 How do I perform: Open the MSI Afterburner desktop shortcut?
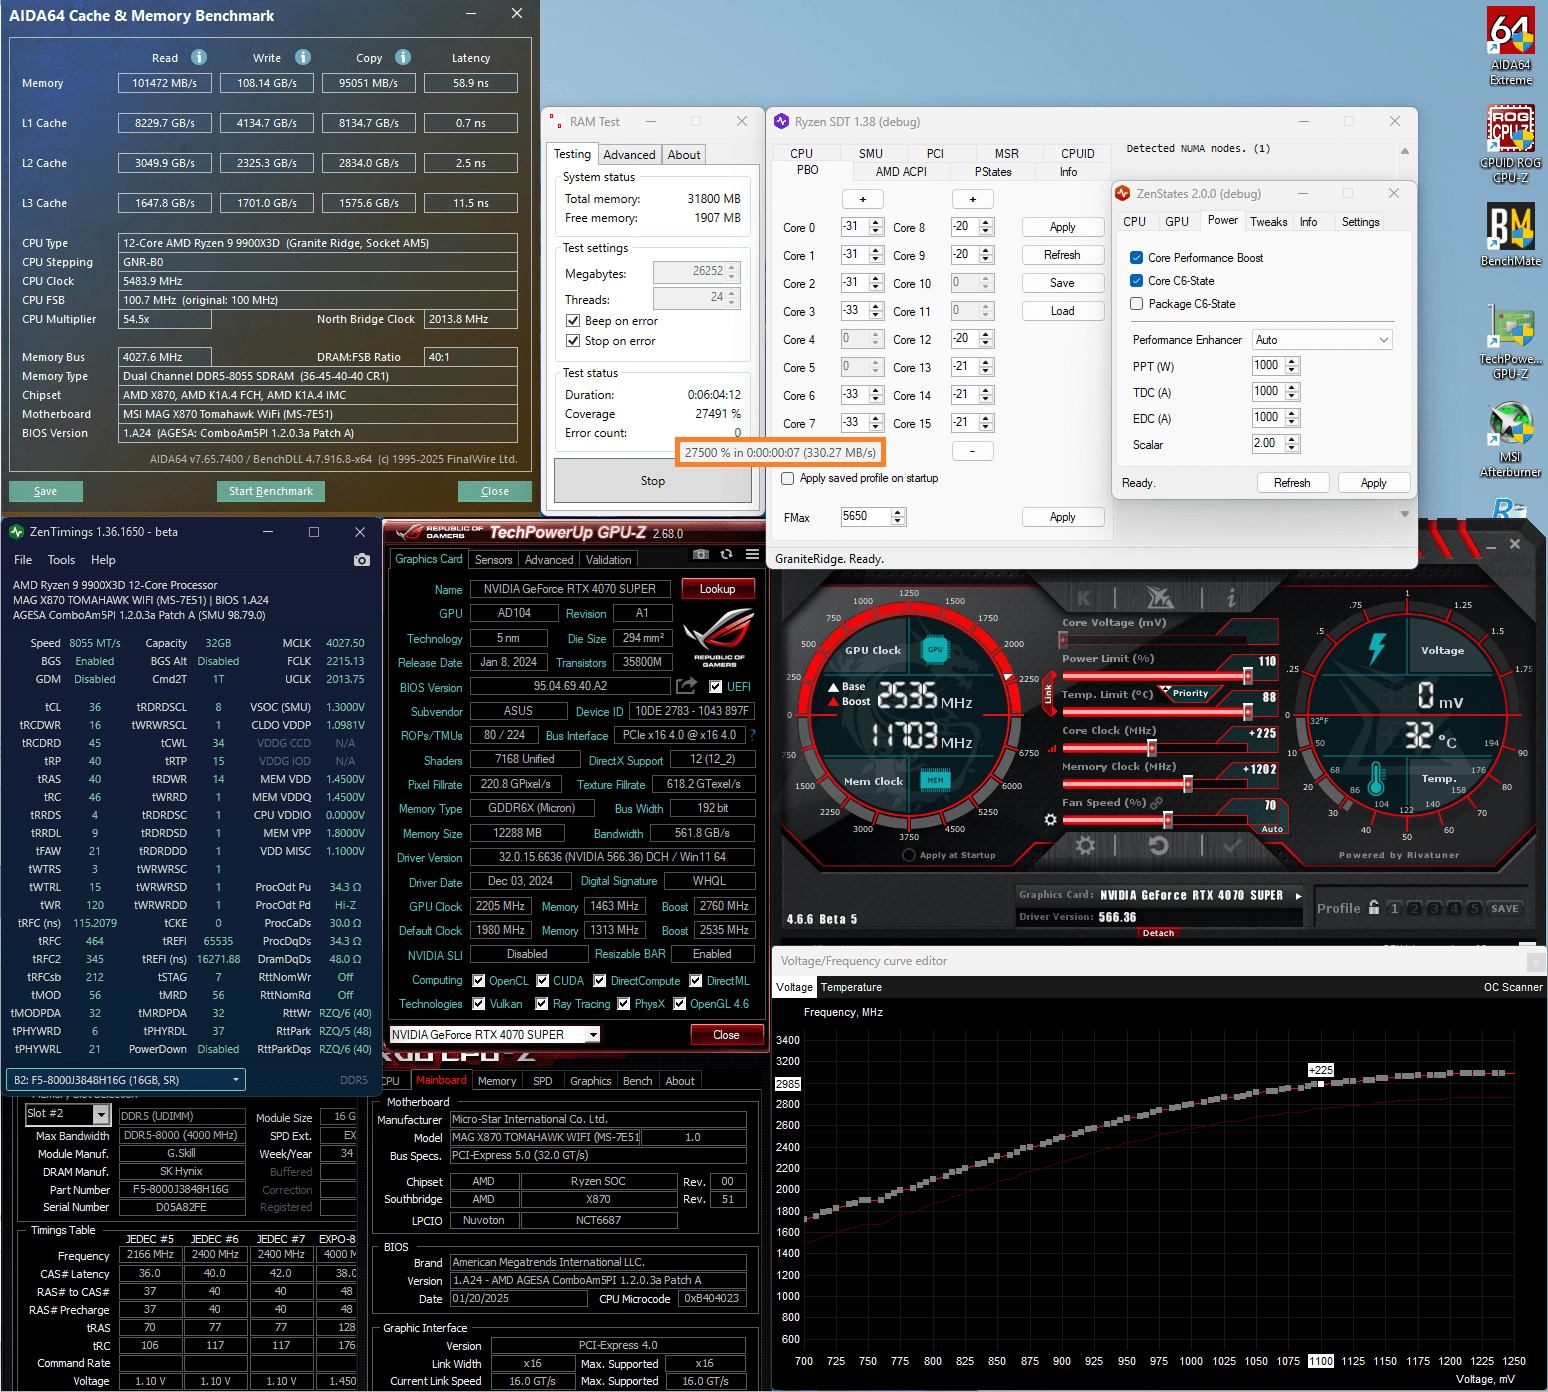(1510, 441)
